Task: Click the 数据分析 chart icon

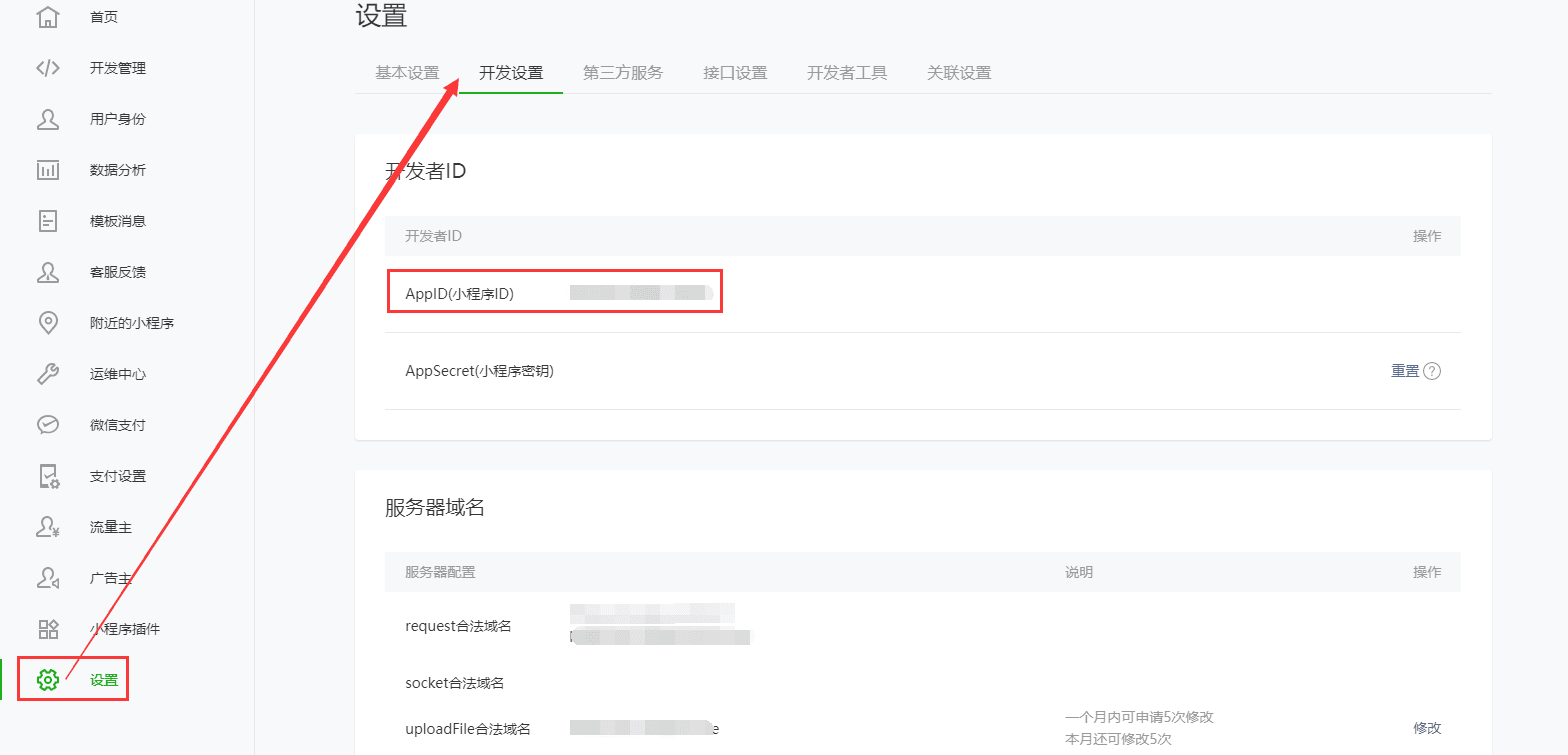Action: click(x=48, y=170)
